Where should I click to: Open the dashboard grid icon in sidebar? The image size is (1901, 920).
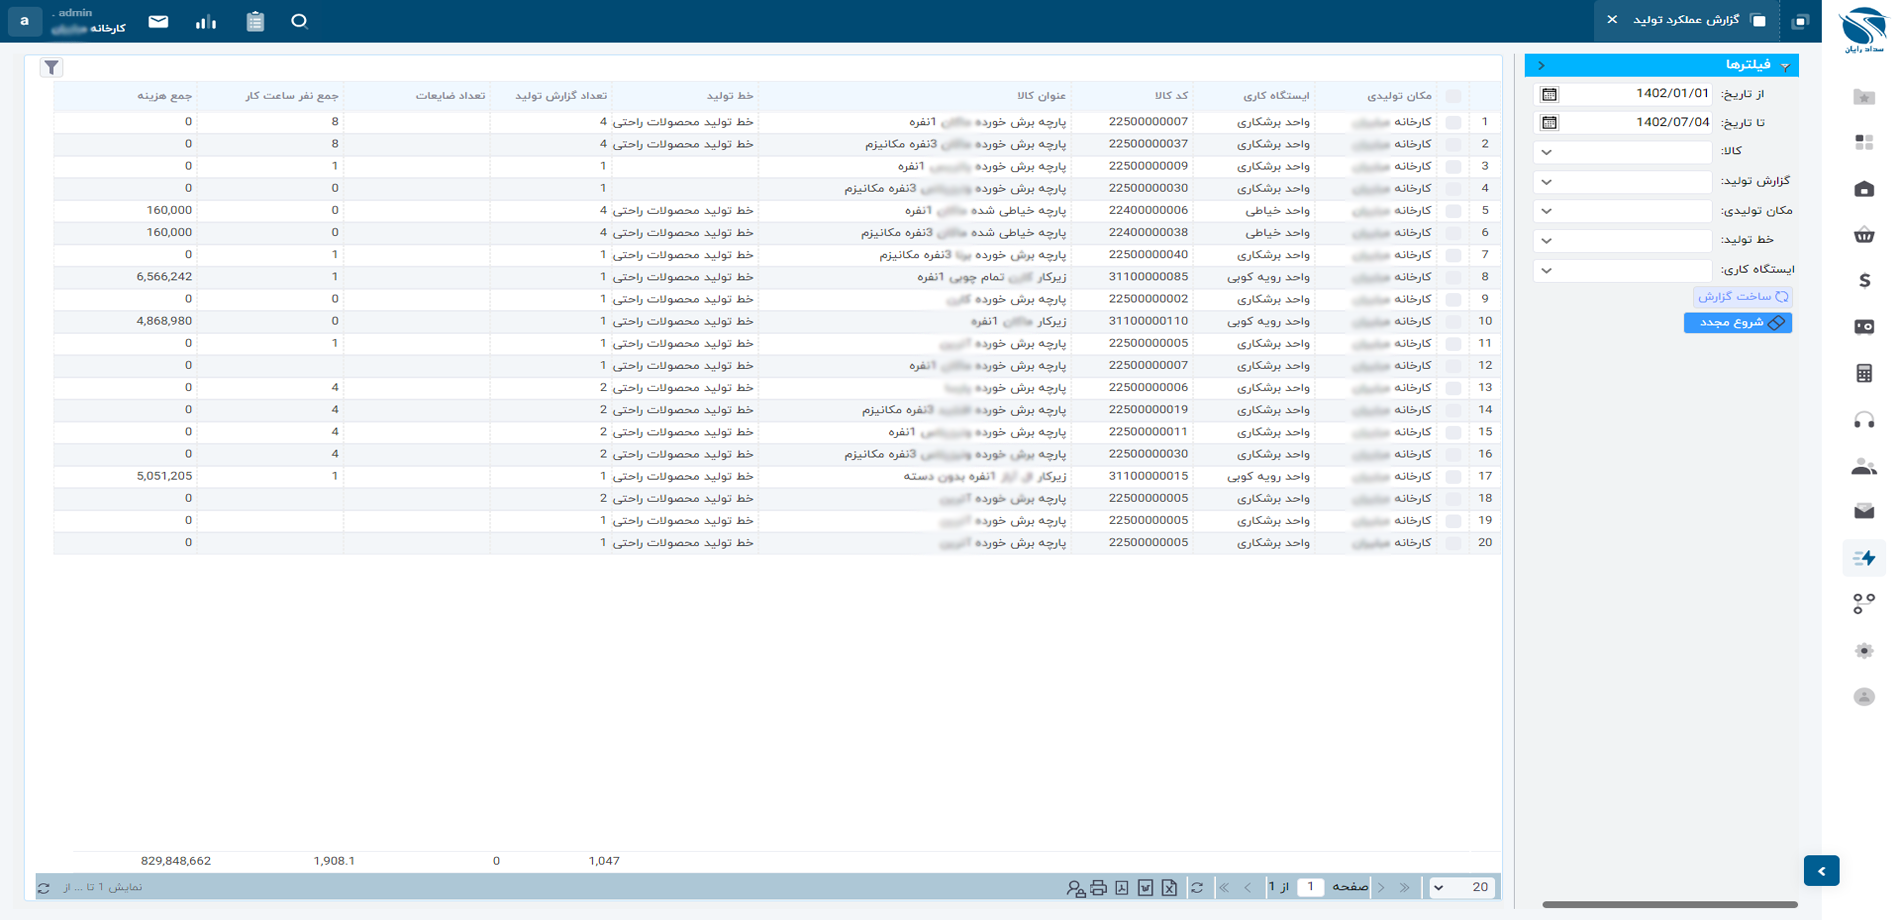tap(1864, 143)
